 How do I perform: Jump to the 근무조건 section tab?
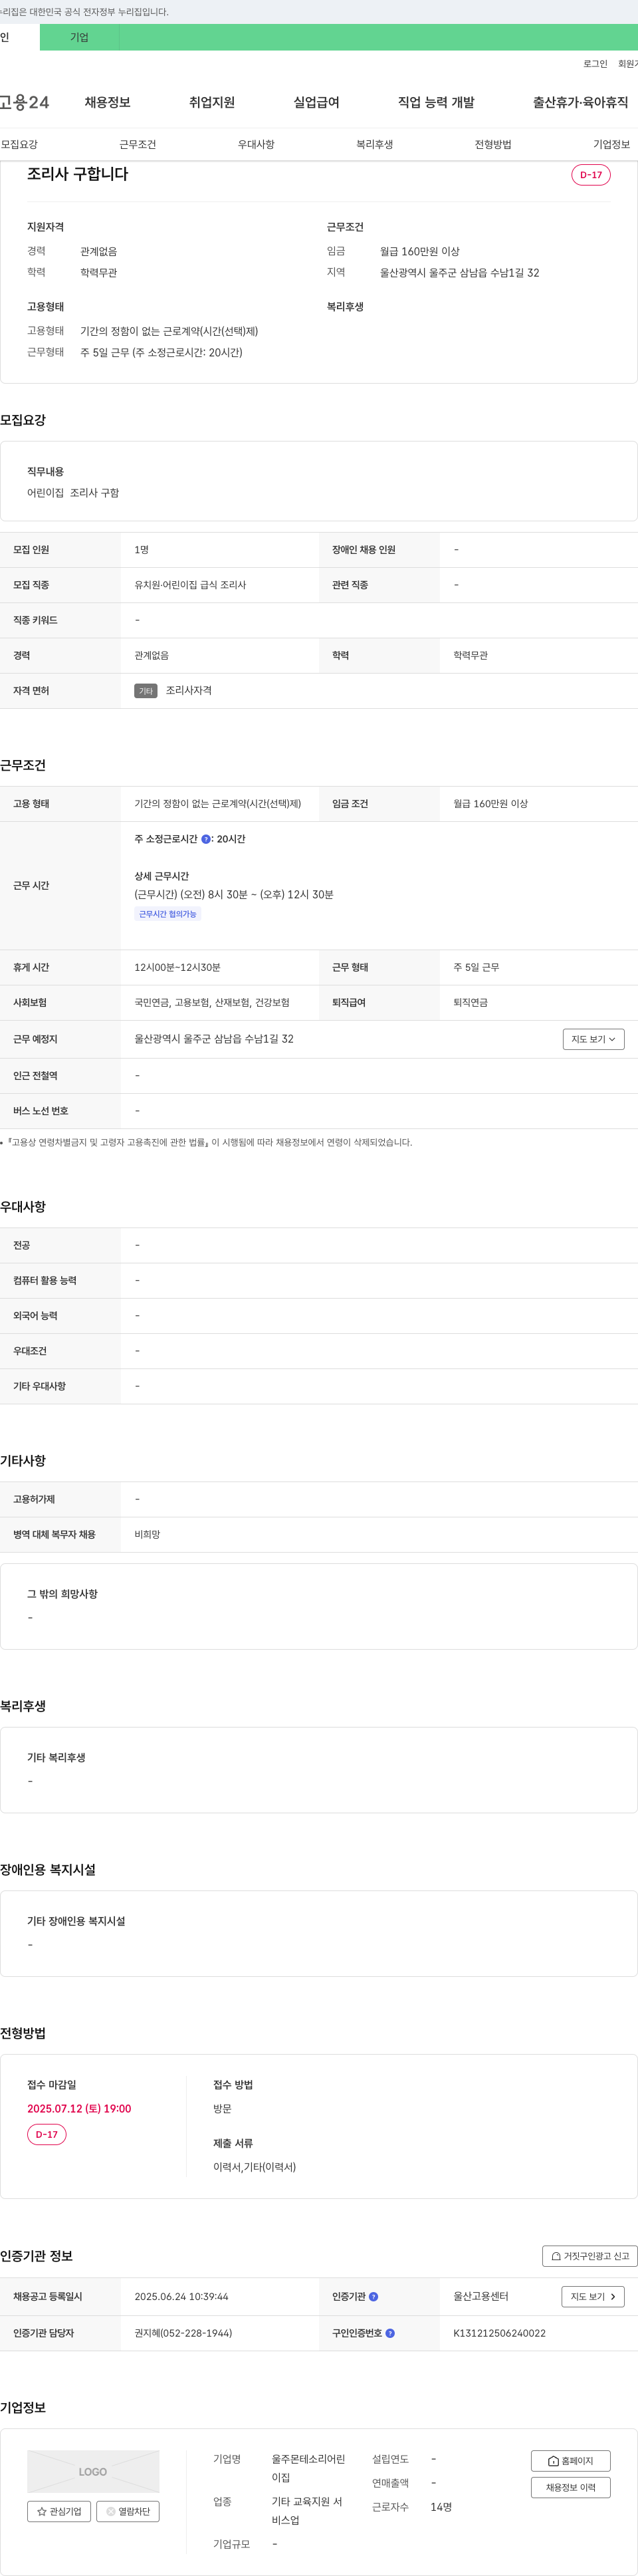pos(138,145)
